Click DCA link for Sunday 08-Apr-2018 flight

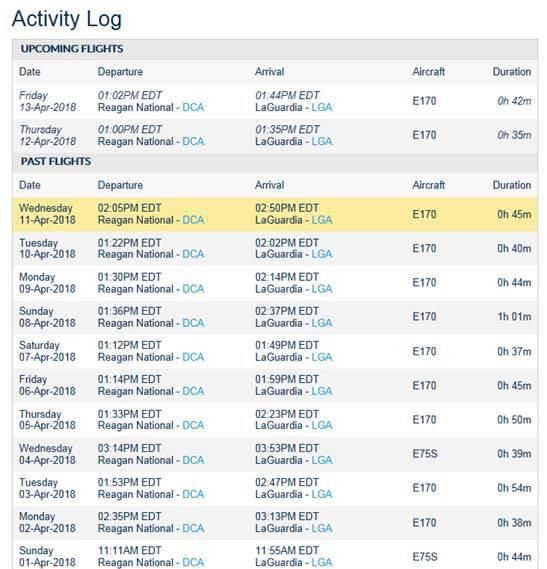pyautogui.click(x=193, y=323)
